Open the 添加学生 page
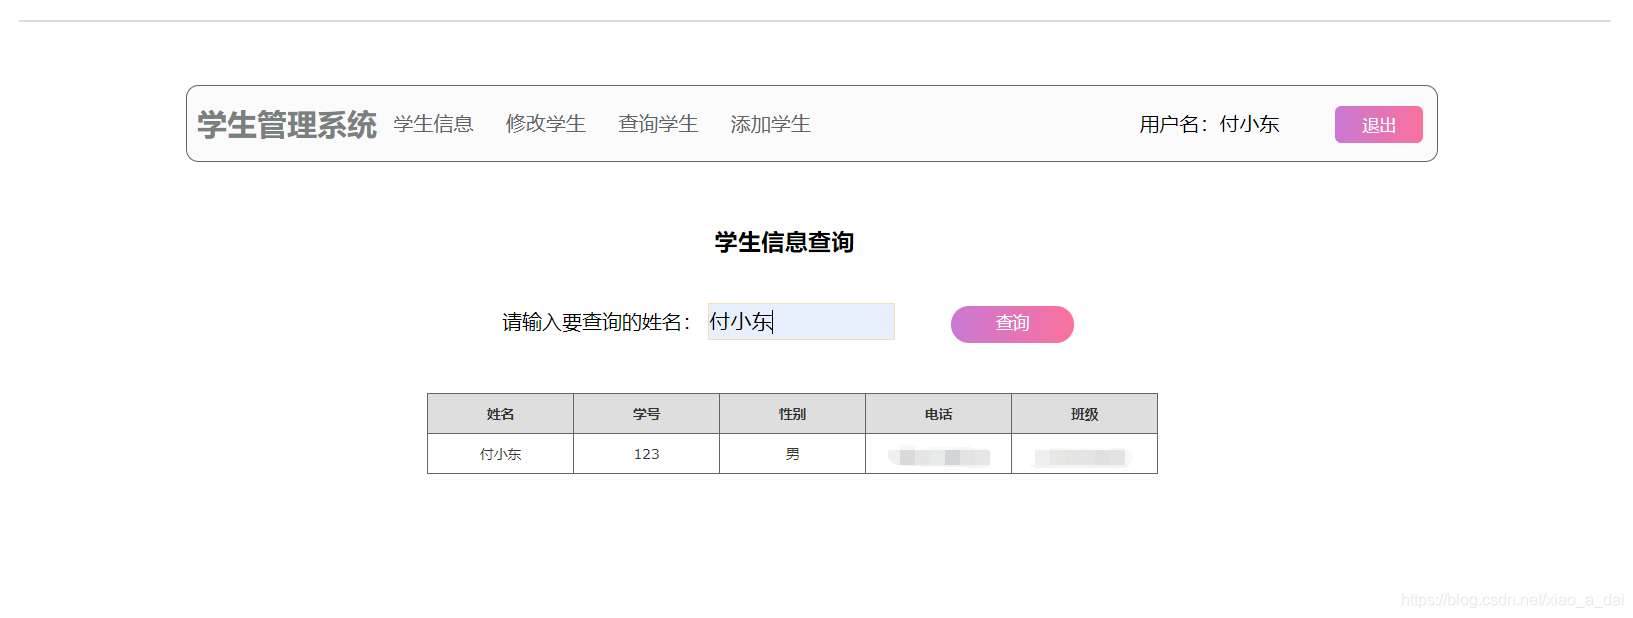The width and height of the screenshot is (1633, 618). click(770, 124)
